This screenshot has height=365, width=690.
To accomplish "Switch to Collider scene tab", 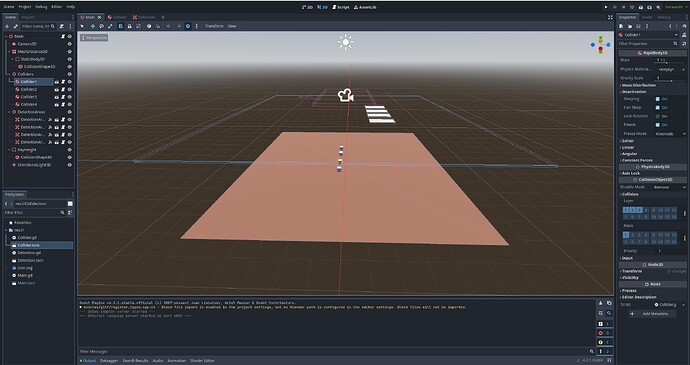I will [x=117, y=17].
